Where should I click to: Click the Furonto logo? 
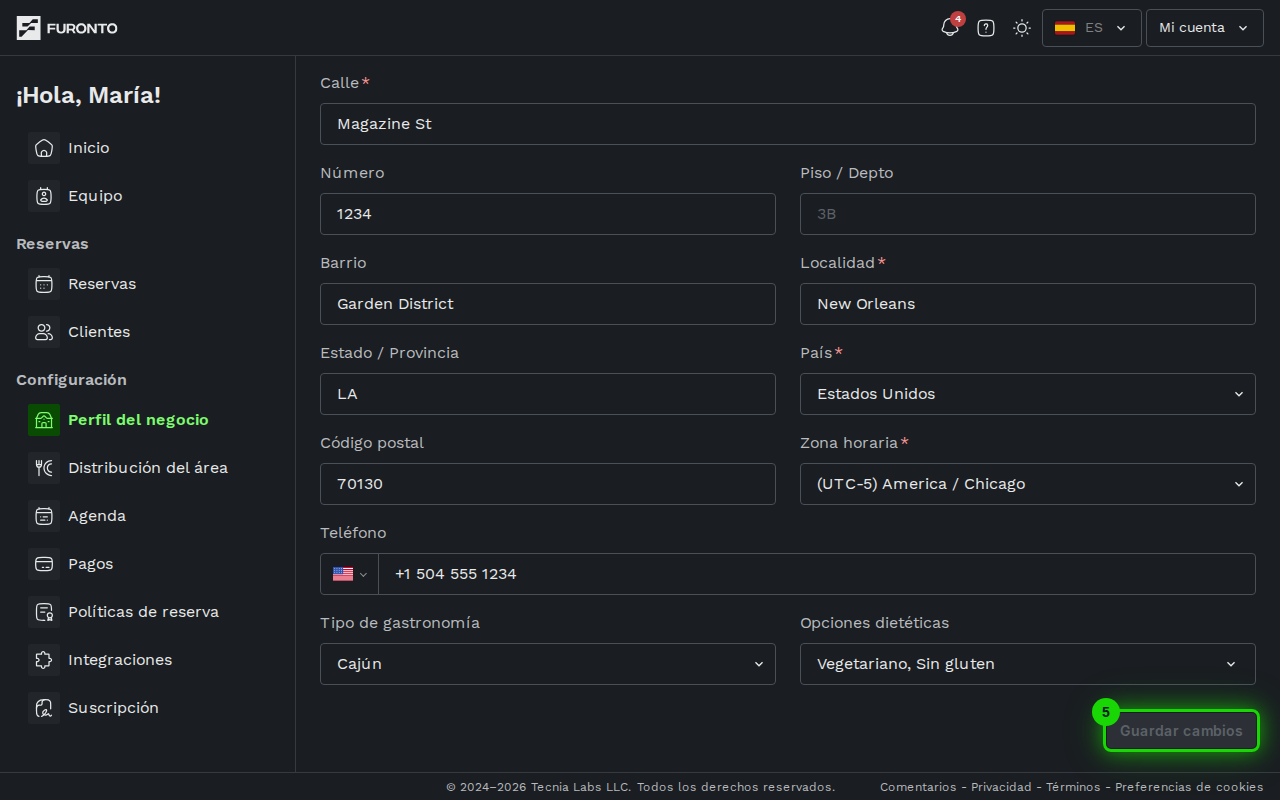pyautogui.click(x=67, y=28)
